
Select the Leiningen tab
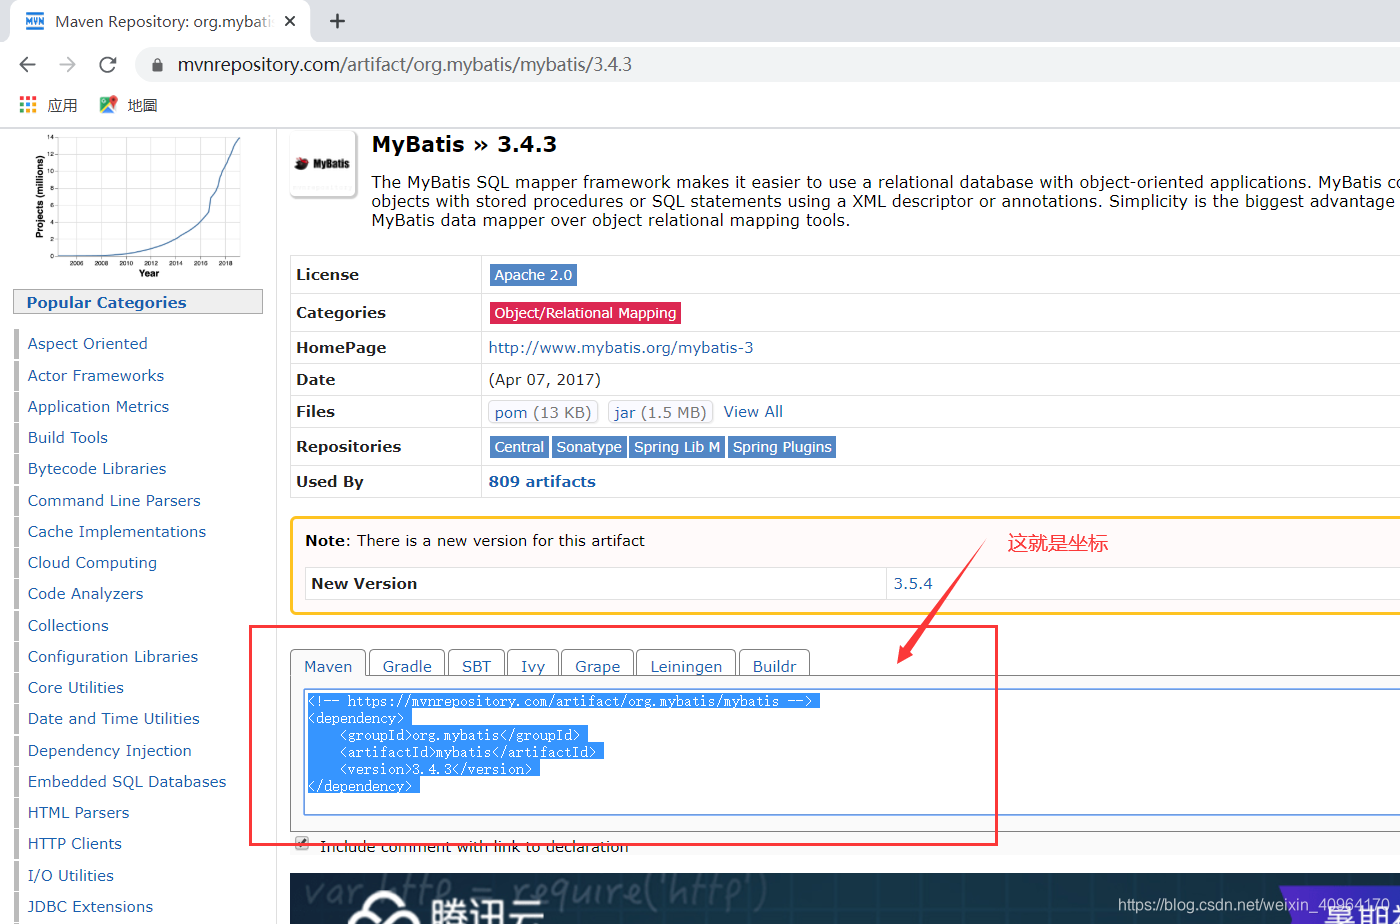pos(686,666)
